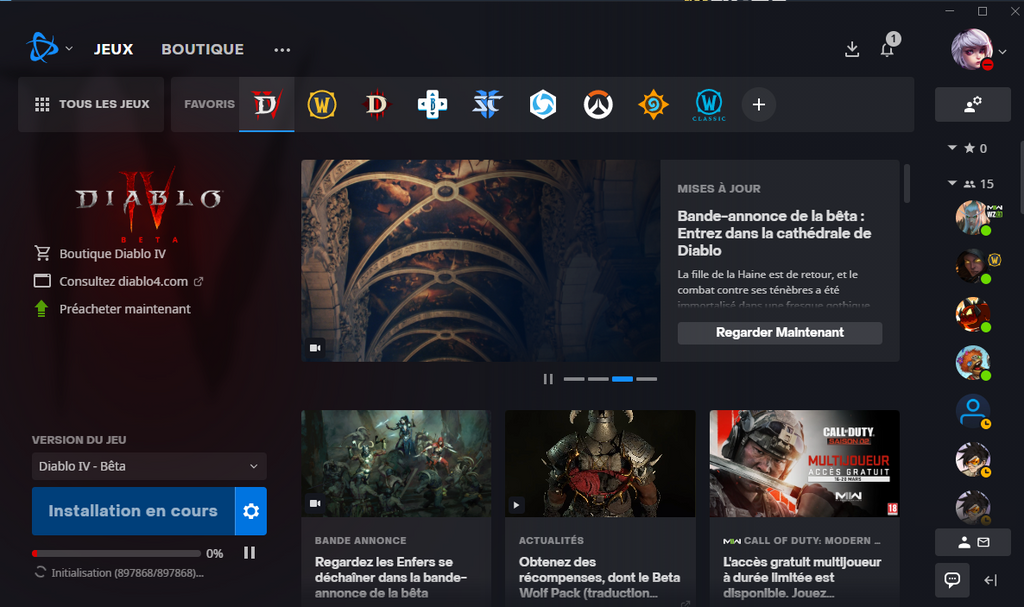Image resolution: width=1024 pixels, height=607 pixels.
Task: Open the TOUS LES JEUX menu
Action: click(91, 104)
